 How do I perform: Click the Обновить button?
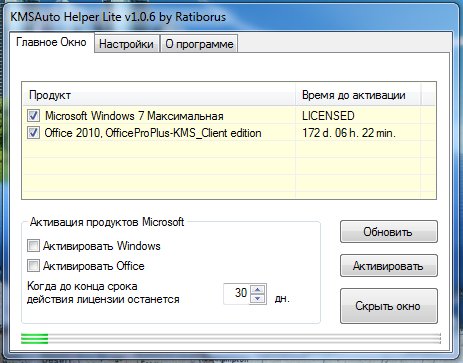(x=389, y=232)
